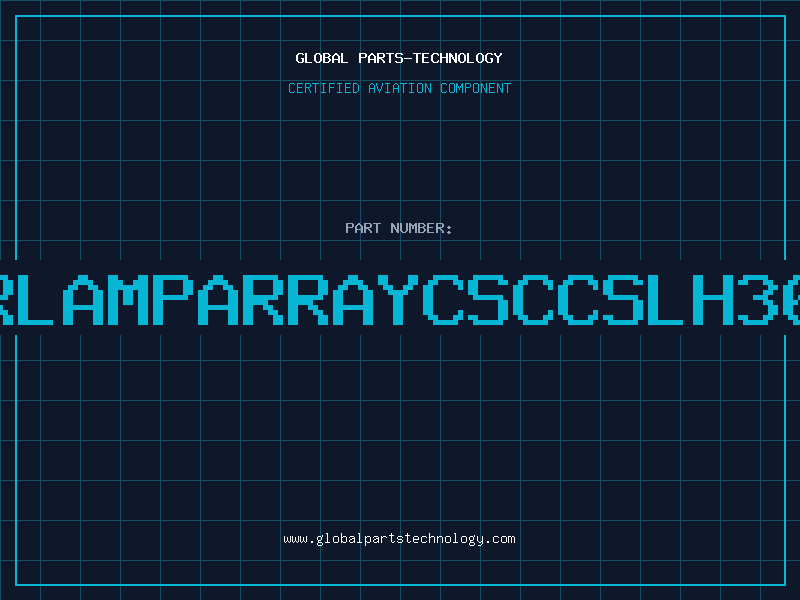Image resolution: width=800 pixels, height=600 pixels.
Task: Click the large LAMPARRAYCSCCSLH part number text
Action: (x=400, y=300)
